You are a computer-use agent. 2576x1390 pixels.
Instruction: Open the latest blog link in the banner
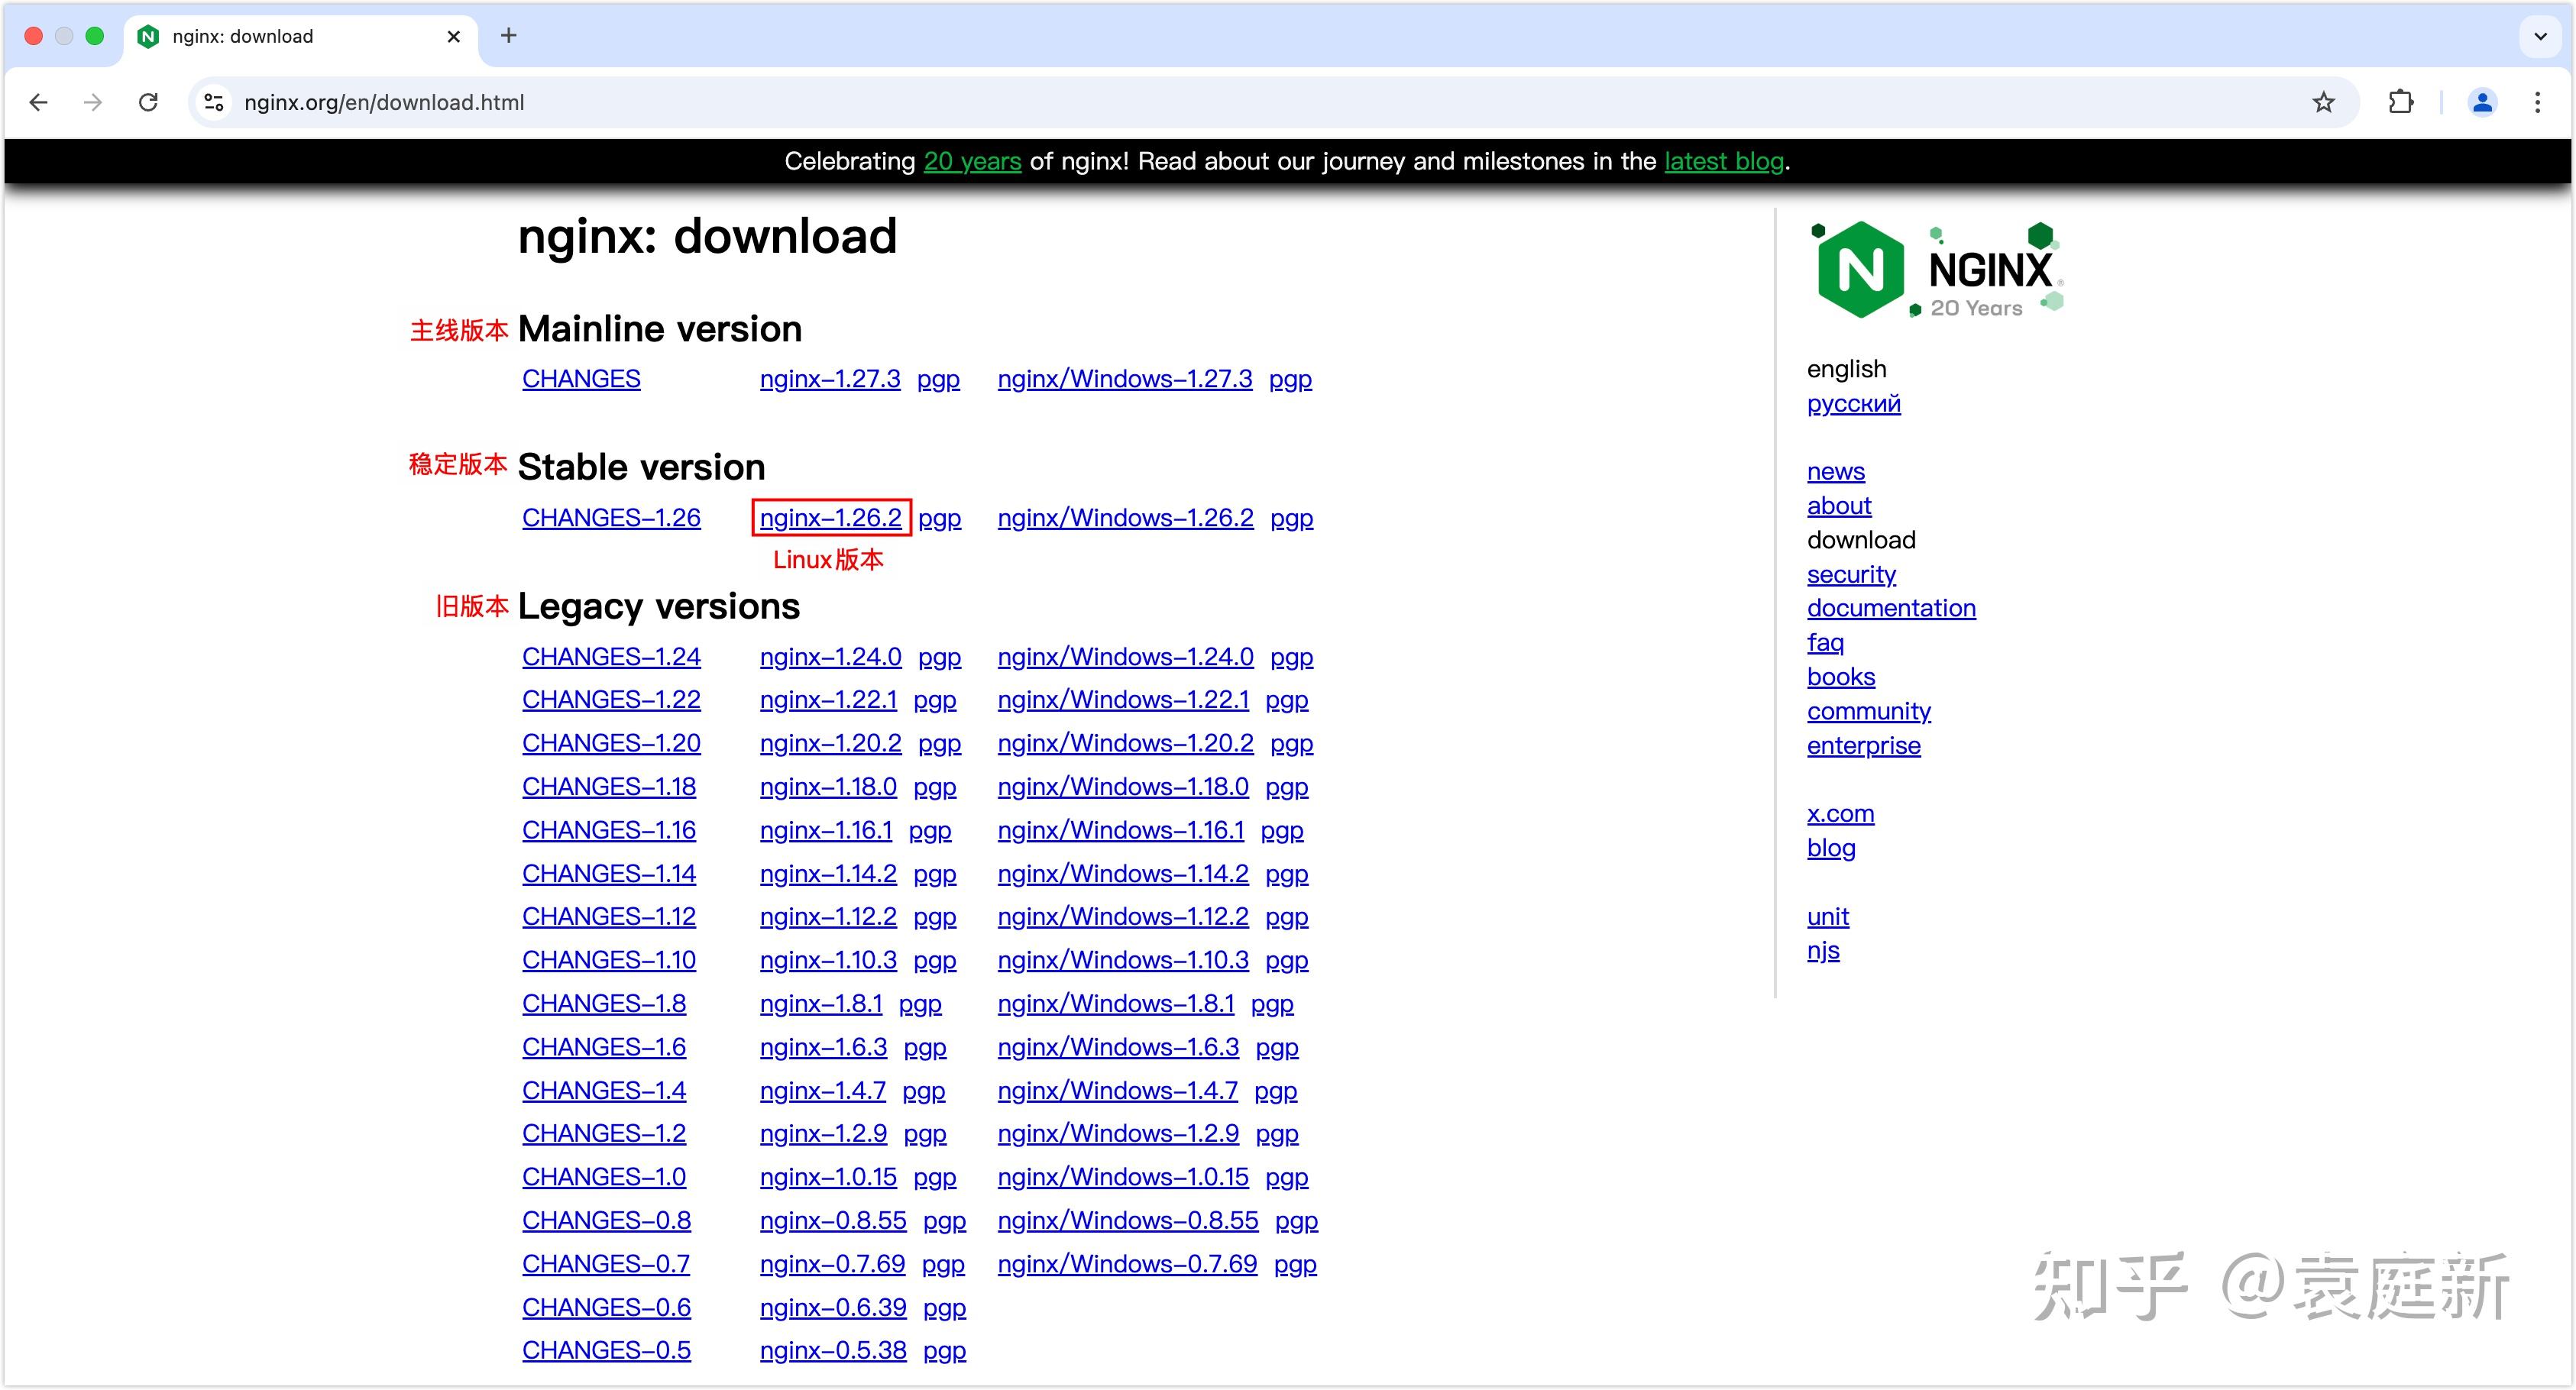click(x=1722, y=161)
